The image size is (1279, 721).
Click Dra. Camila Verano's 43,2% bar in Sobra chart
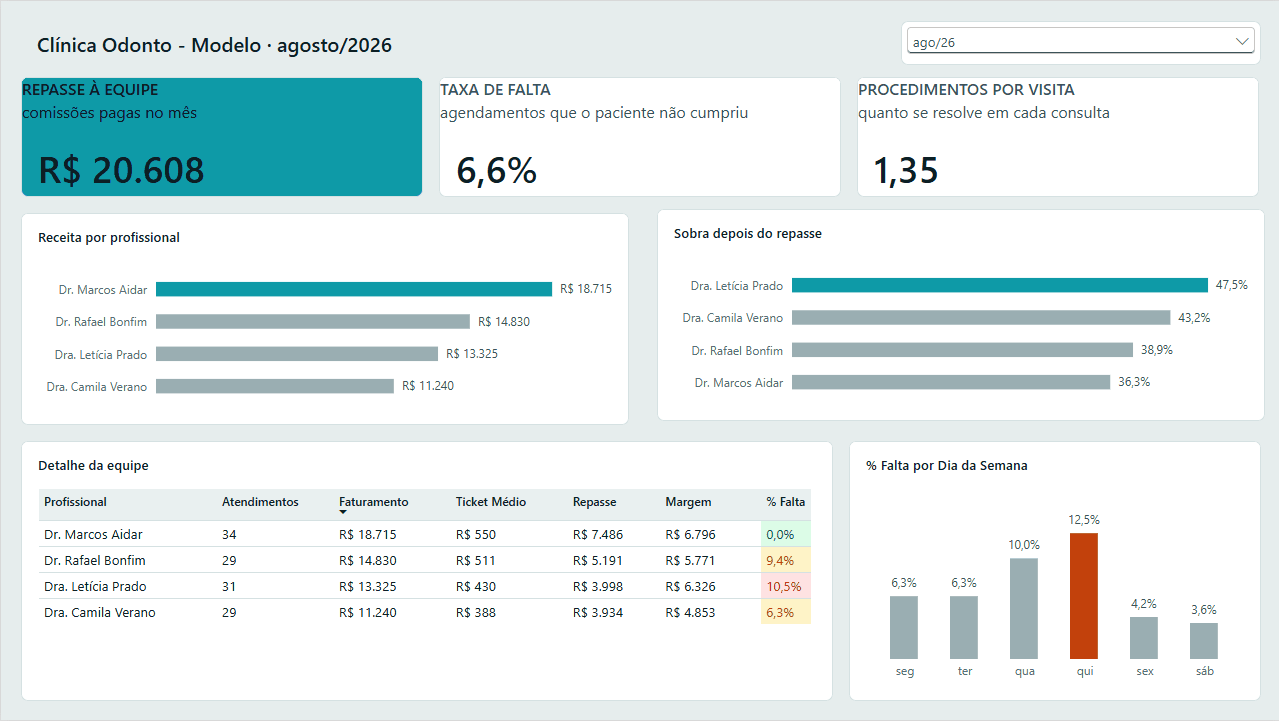(981, 317)
